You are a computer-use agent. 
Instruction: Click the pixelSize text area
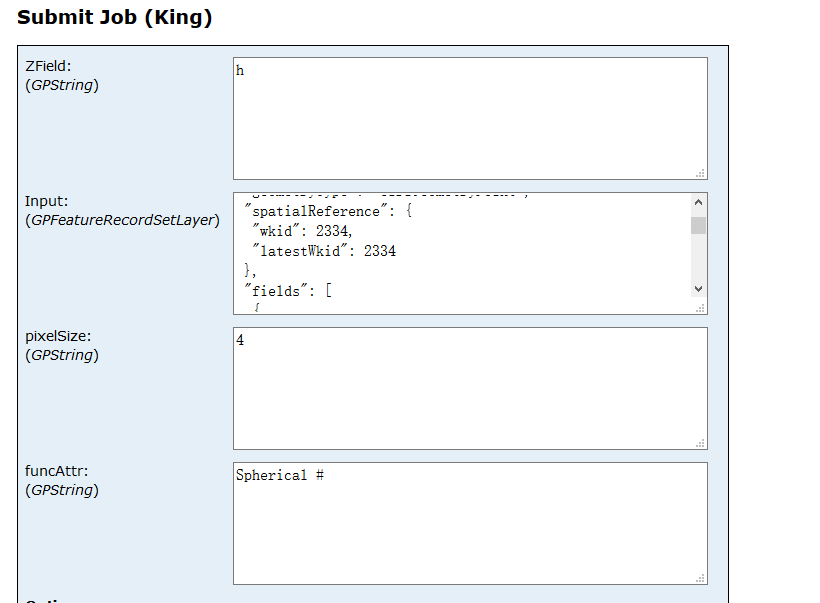click(470, 389)
